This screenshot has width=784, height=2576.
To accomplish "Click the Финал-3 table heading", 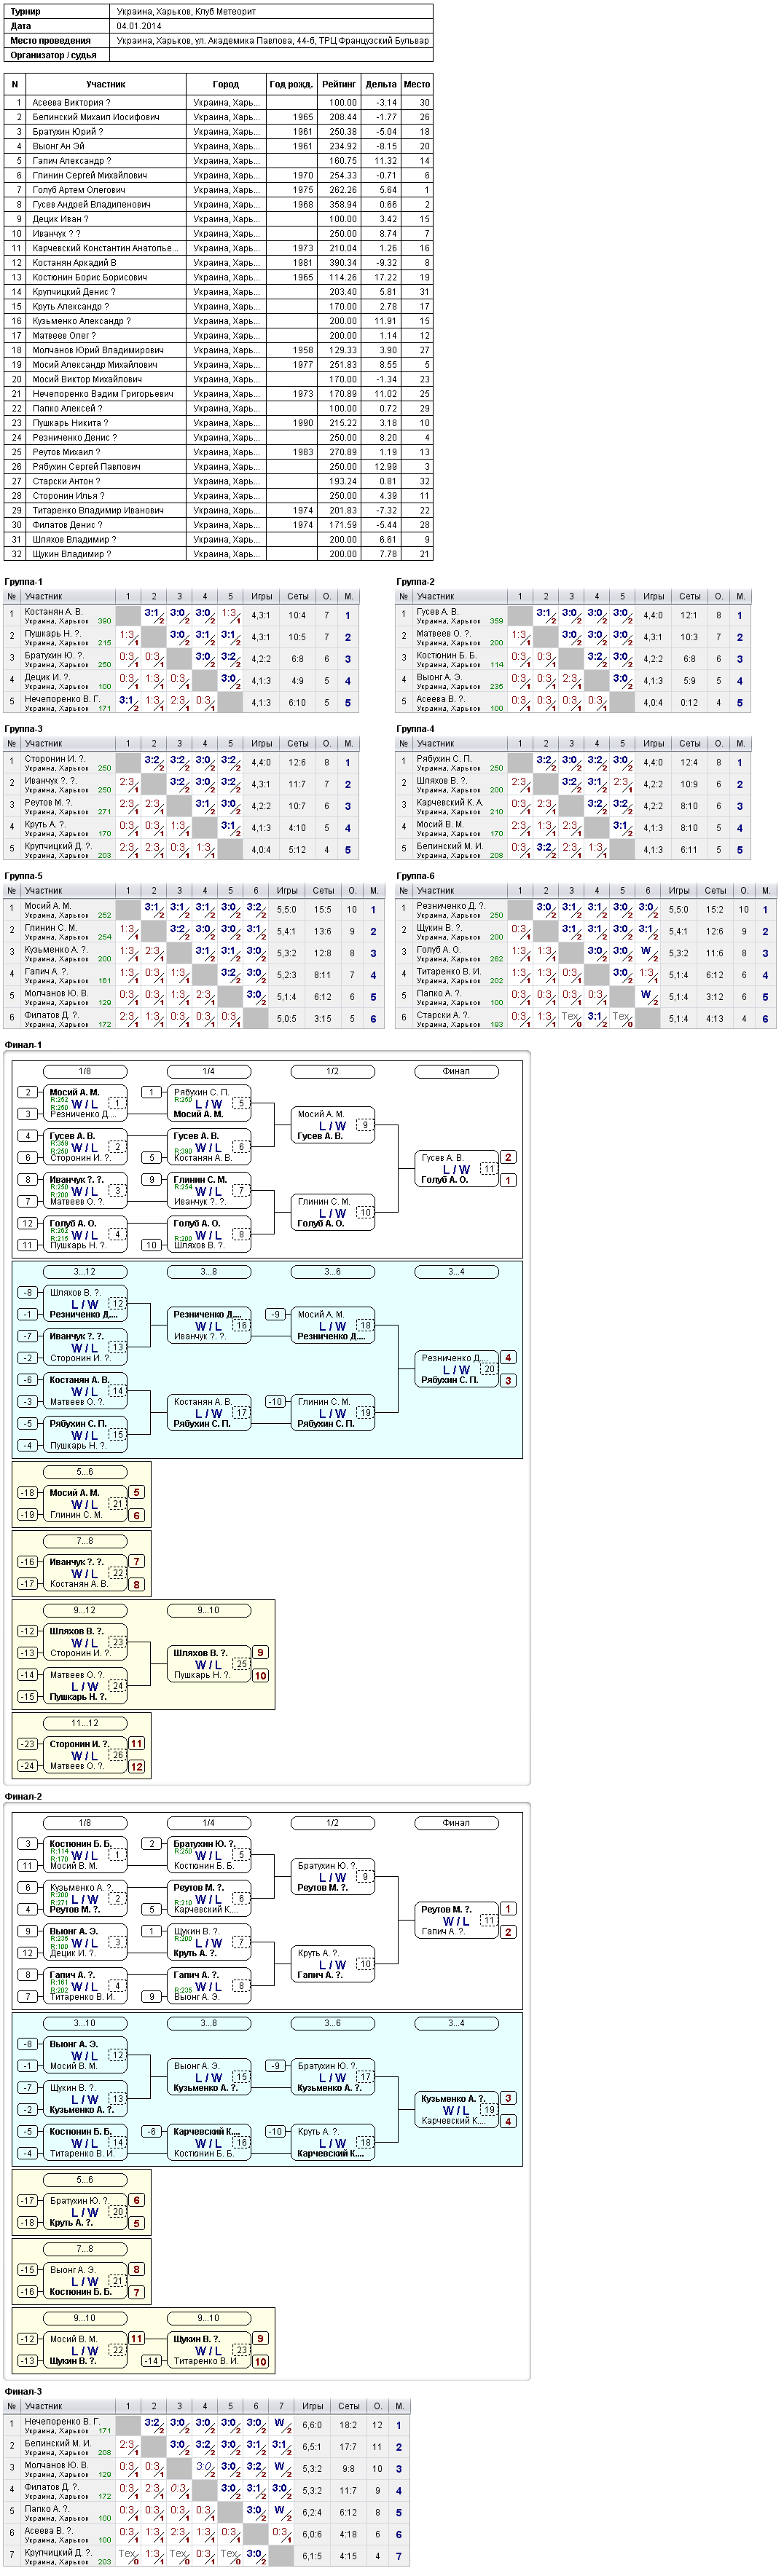I will 23,2391.
